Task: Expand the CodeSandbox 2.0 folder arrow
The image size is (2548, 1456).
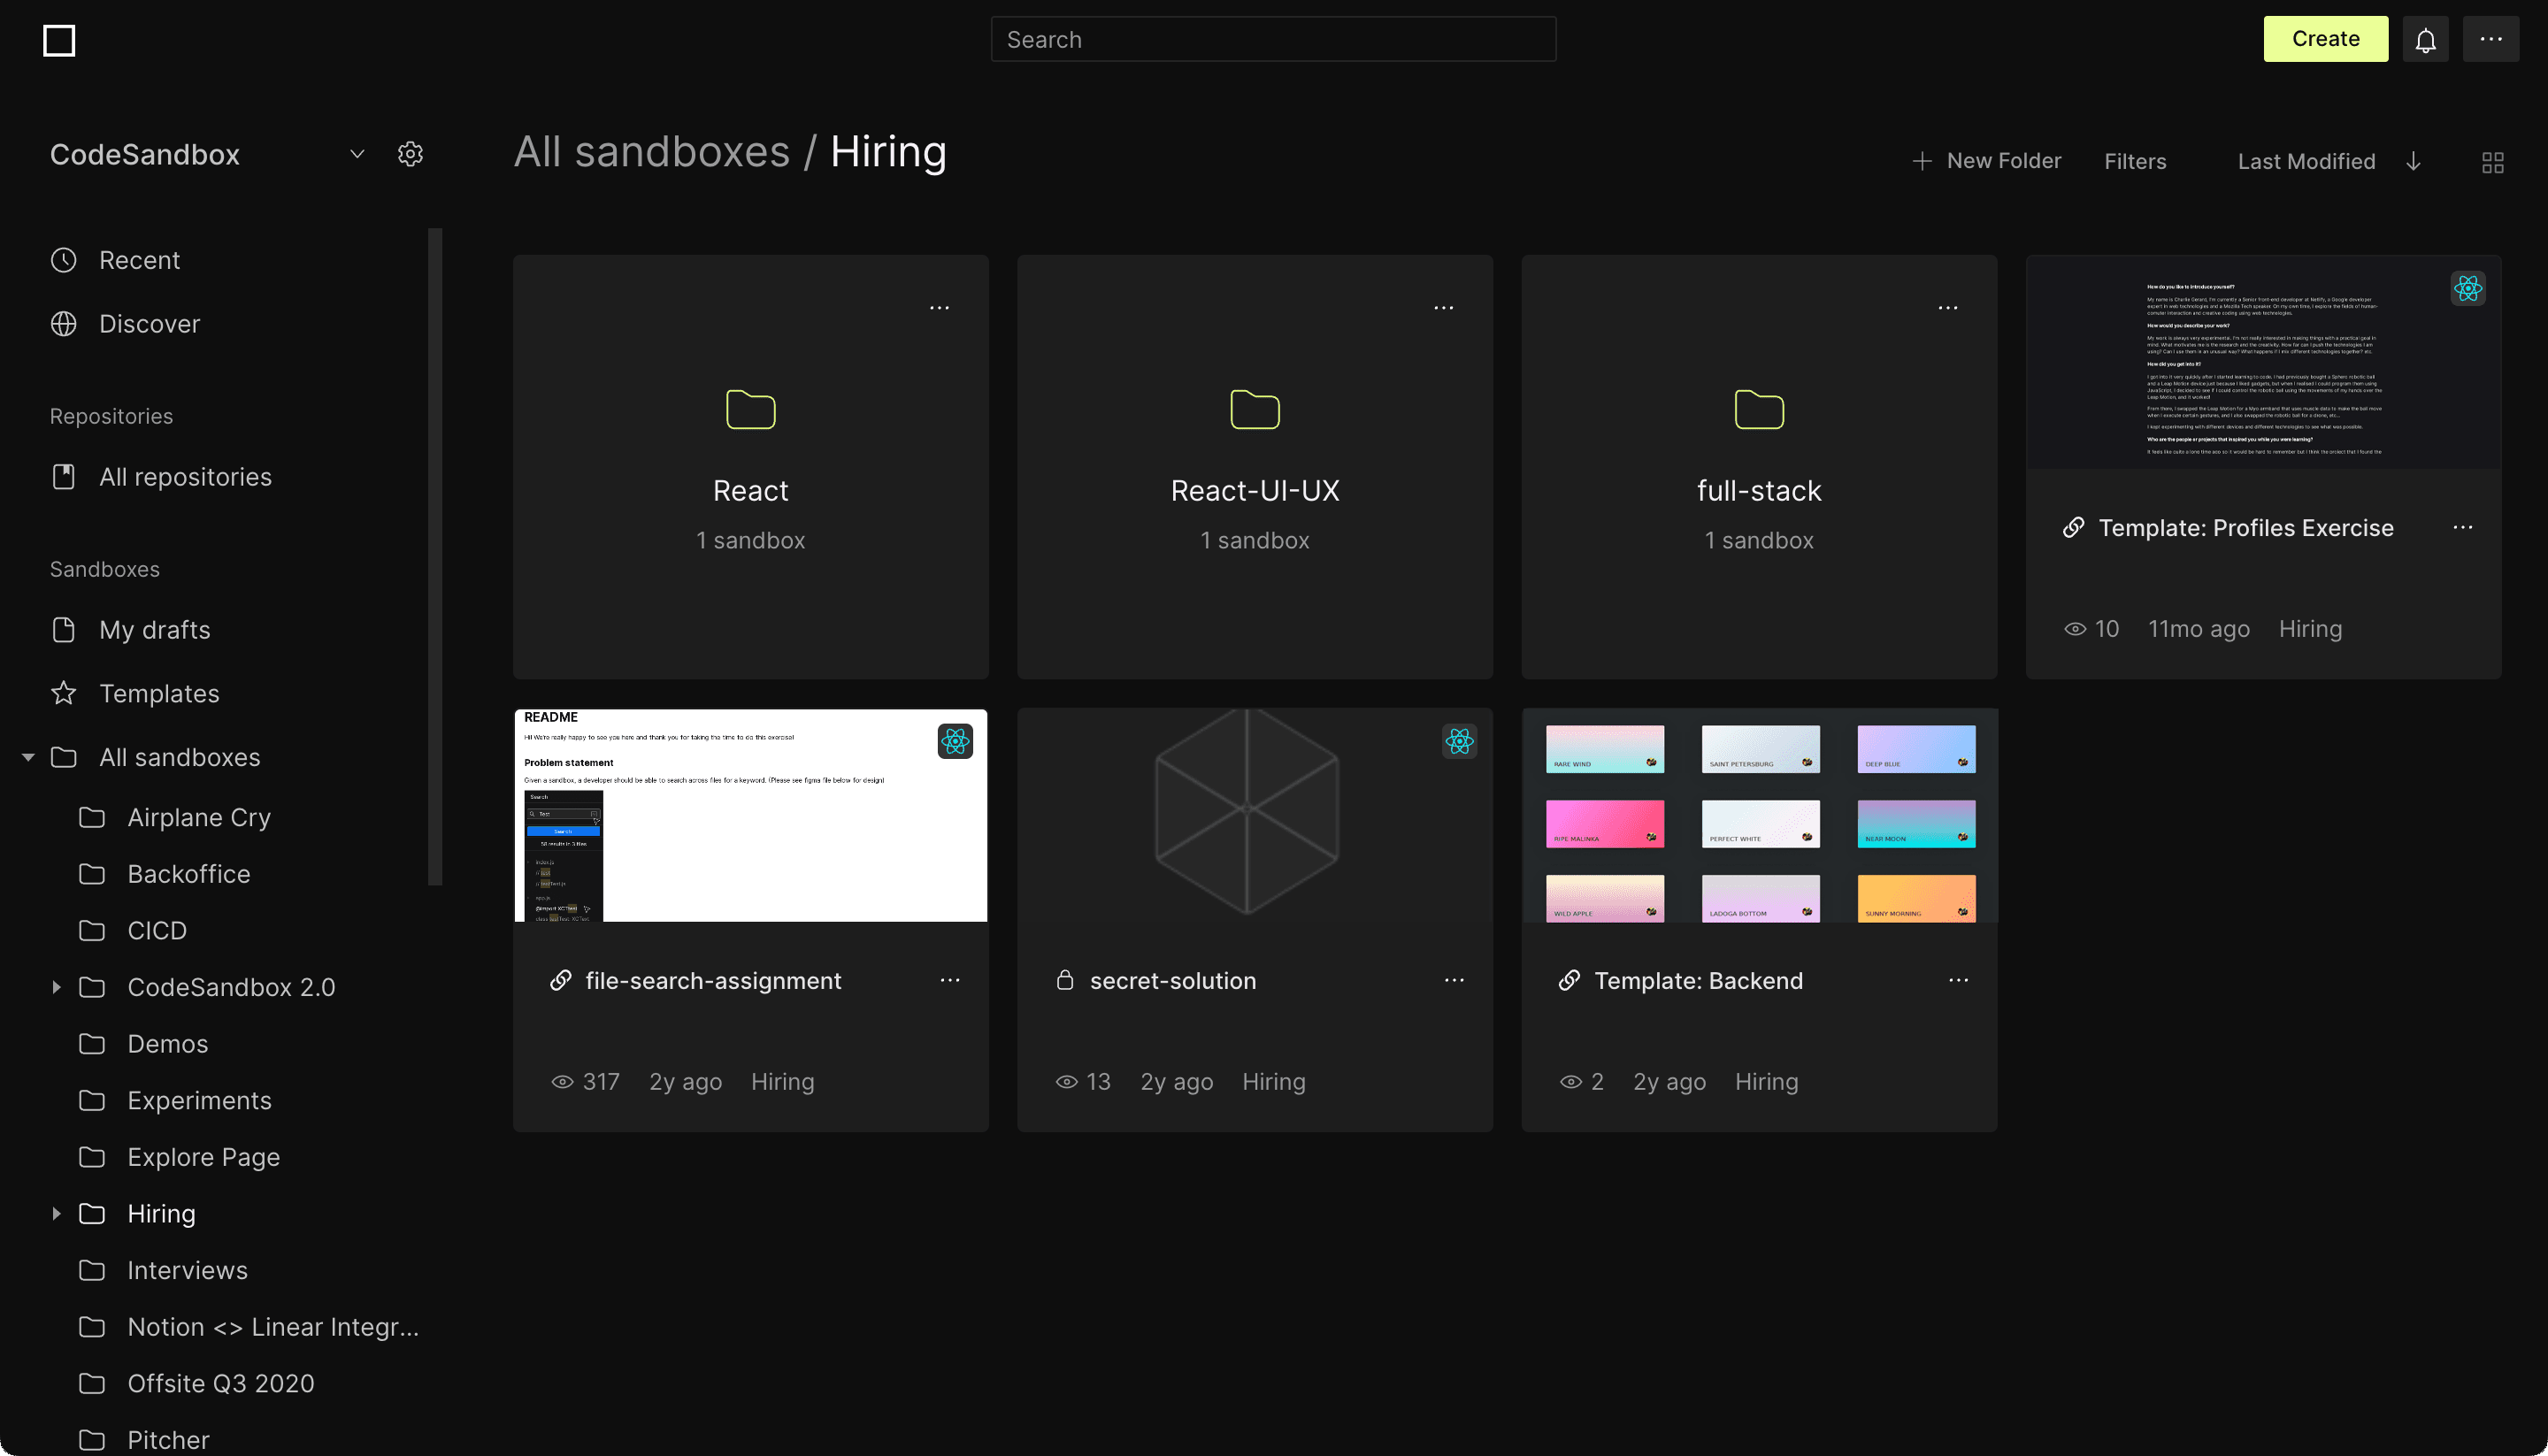Action: (56, 987)
